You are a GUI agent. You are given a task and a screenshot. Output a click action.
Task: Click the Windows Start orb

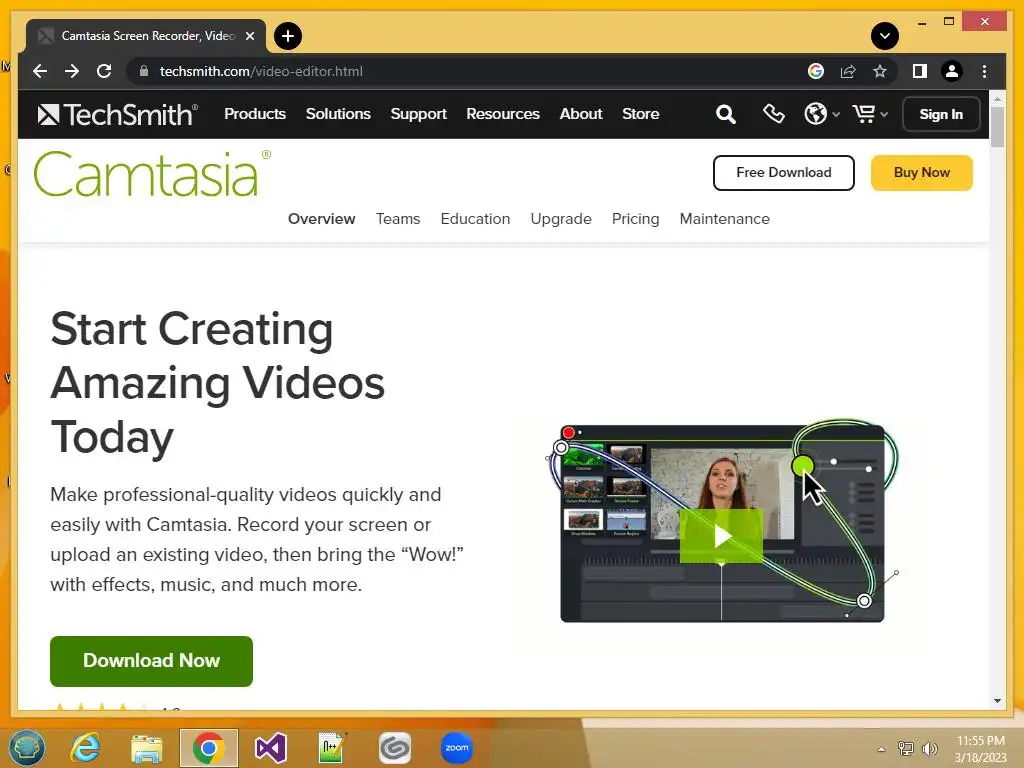click(27, 748)
